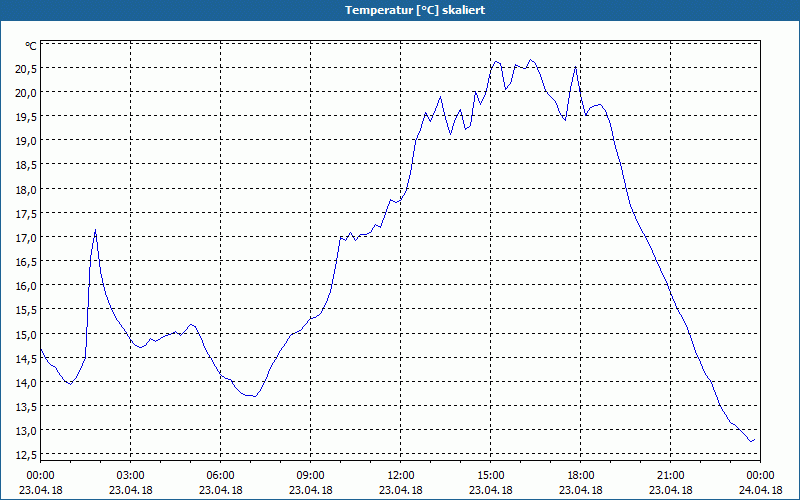Screen dimensions: 800x500
Task: Select the 18,0 y-axis label
Action: point(26,191)
